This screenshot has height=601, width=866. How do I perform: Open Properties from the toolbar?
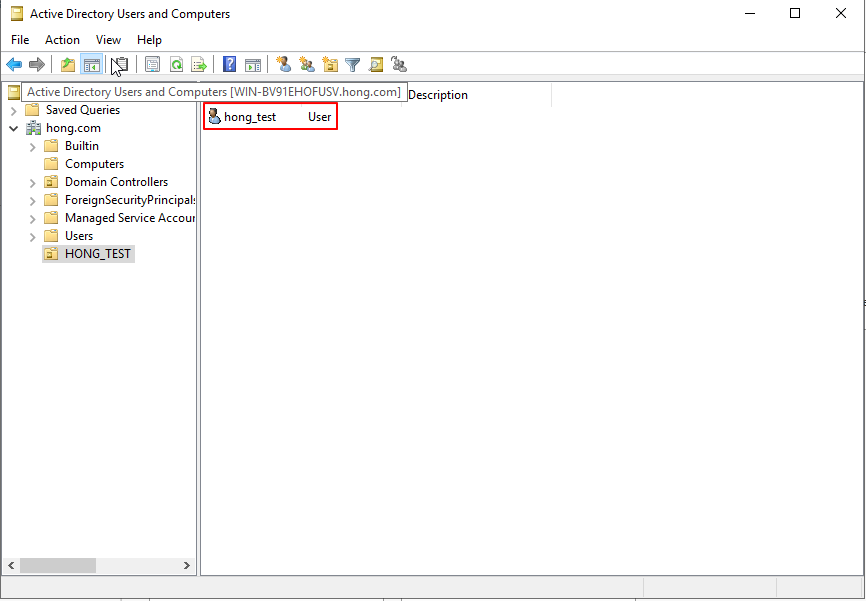click(152, 65)
